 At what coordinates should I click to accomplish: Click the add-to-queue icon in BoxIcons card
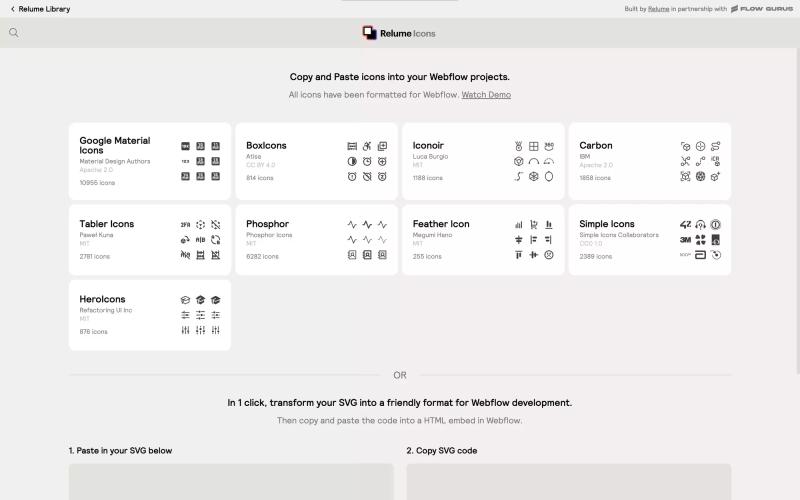pyautogui.click(x=382, y=146)
